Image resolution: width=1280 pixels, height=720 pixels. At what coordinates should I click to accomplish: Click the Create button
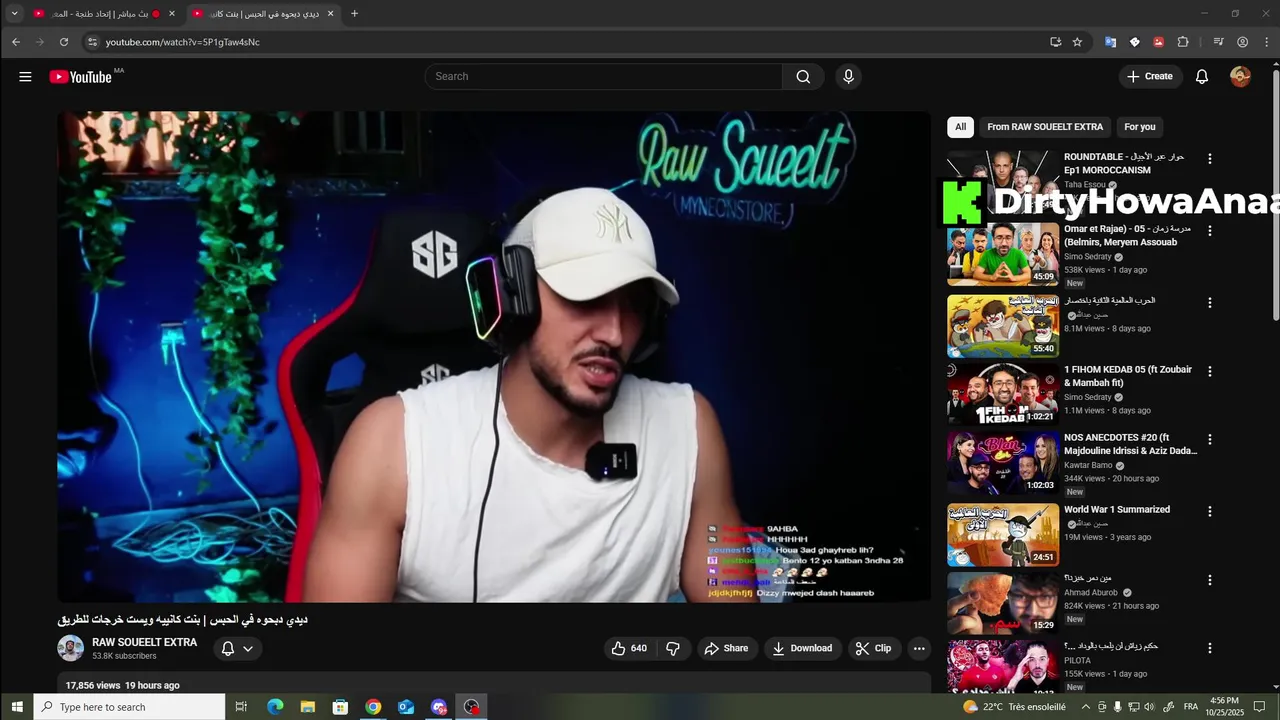tap(1150, 77)
